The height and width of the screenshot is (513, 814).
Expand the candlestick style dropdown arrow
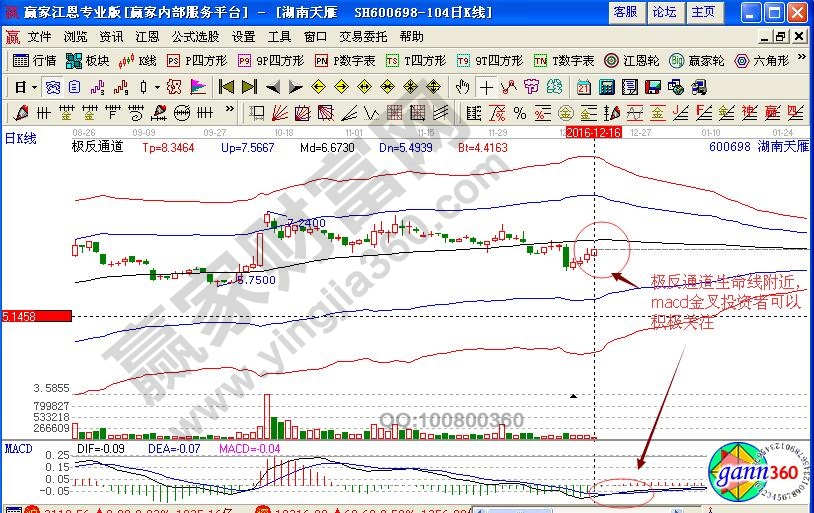(x=157, y=86)
